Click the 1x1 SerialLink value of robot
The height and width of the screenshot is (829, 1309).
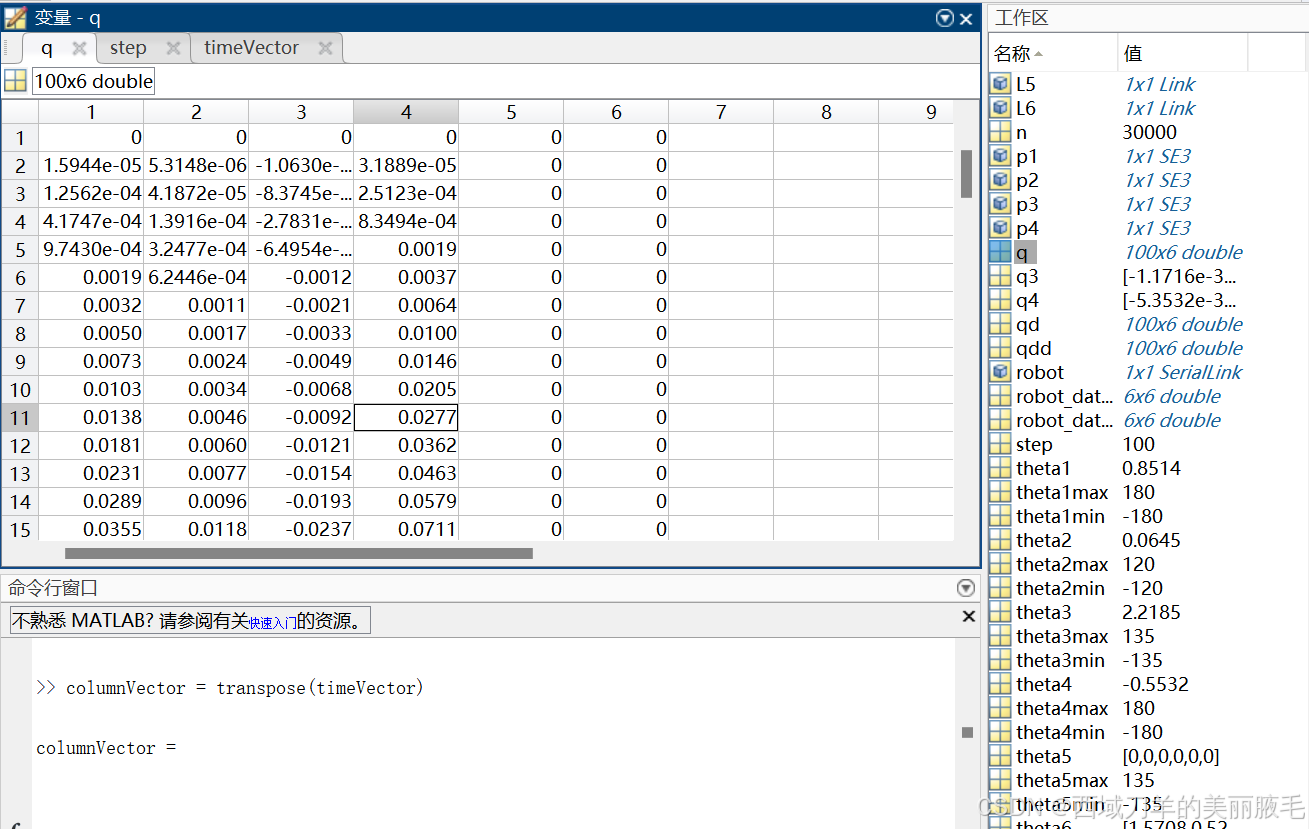[x=1183, y=372]
